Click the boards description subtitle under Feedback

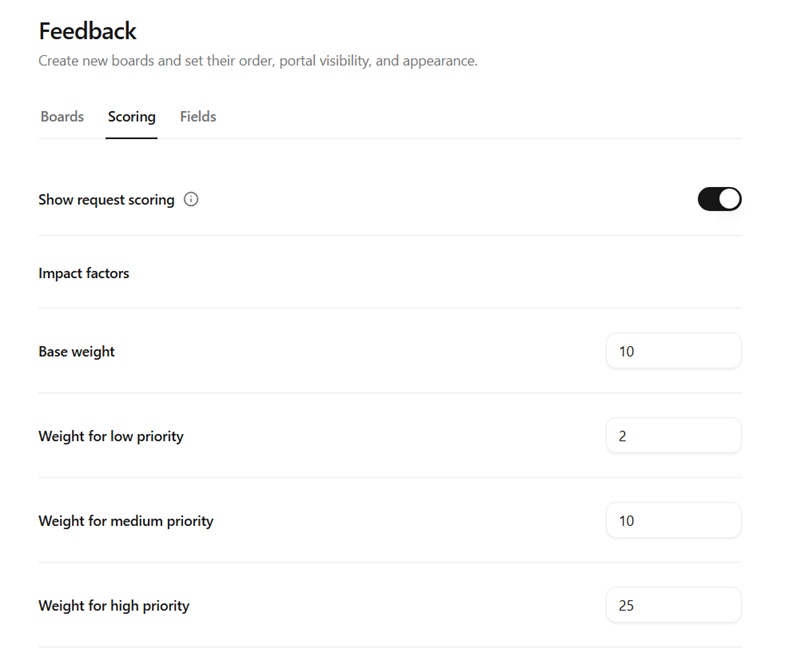coord(258,61)
